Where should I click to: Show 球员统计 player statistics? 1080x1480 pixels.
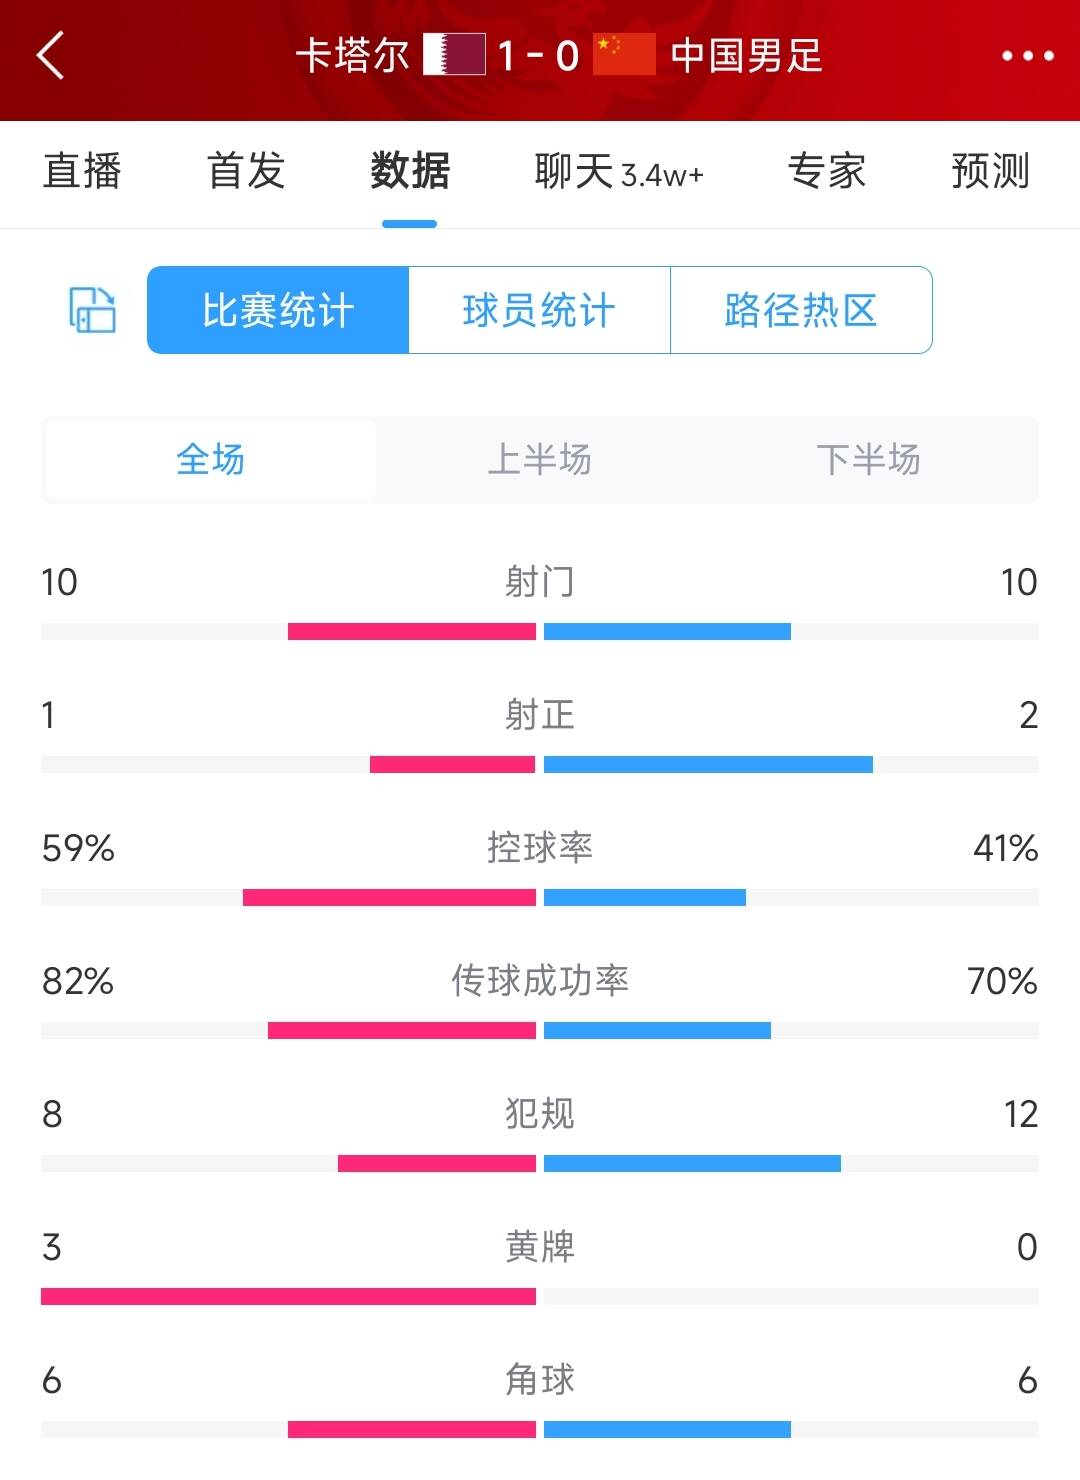[x=539, y=310]
